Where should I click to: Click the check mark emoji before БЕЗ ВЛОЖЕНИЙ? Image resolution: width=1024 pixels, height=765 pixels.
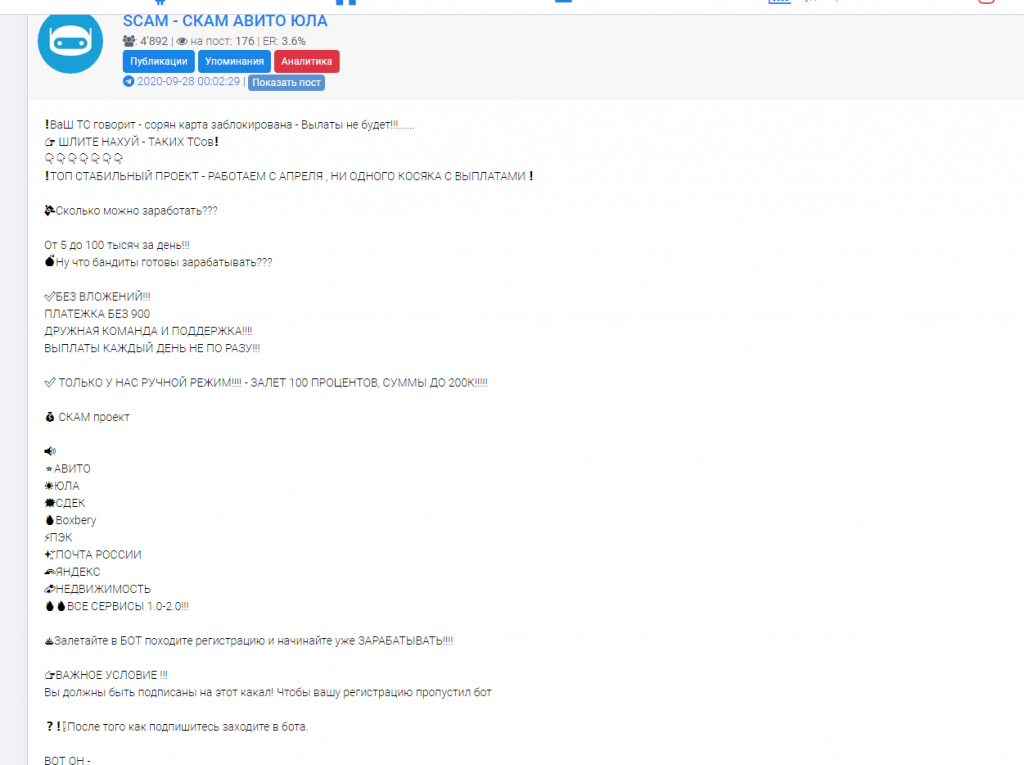pos(50,297)
